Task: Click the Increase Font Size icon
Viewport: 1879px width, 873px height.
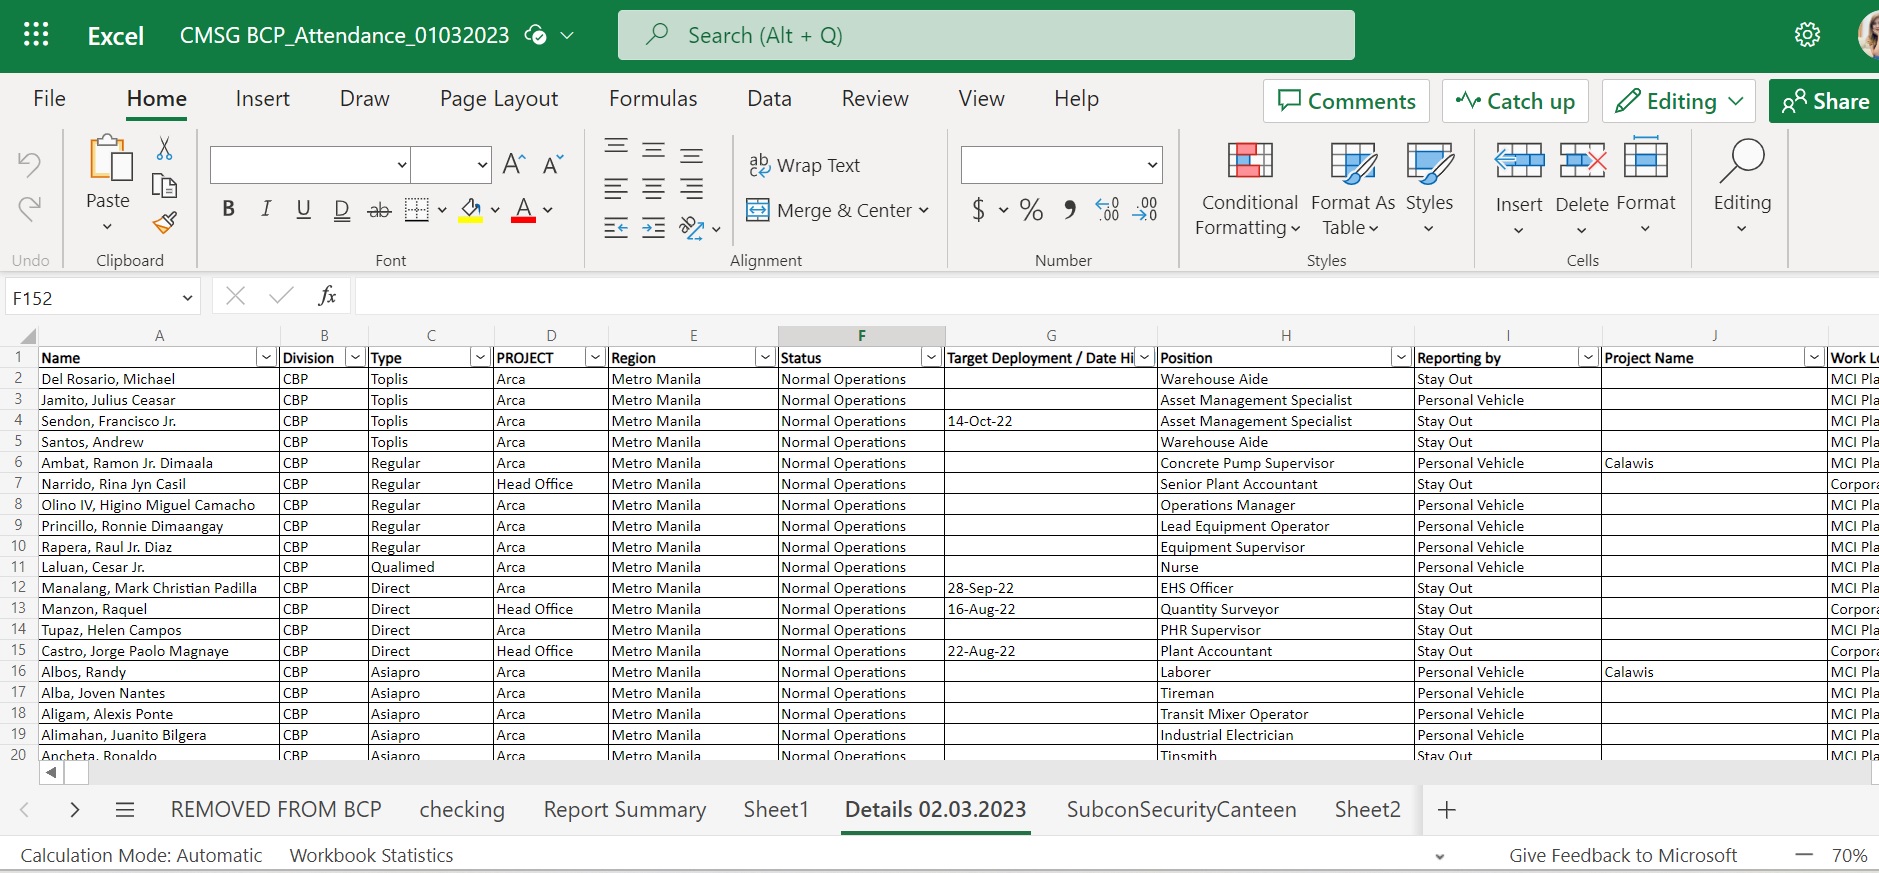Action: [514, 164]
